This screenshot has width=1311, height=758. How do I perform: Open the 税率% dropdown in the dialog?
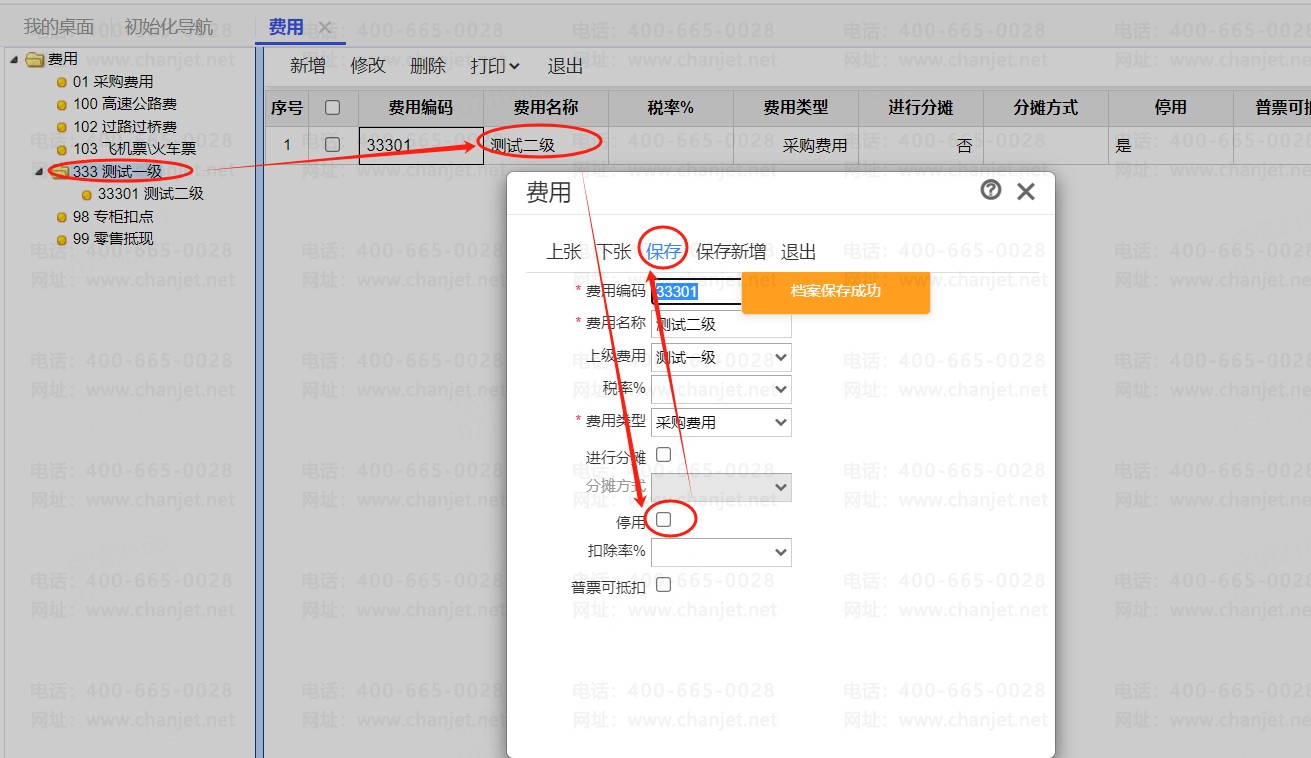(721, 389)
